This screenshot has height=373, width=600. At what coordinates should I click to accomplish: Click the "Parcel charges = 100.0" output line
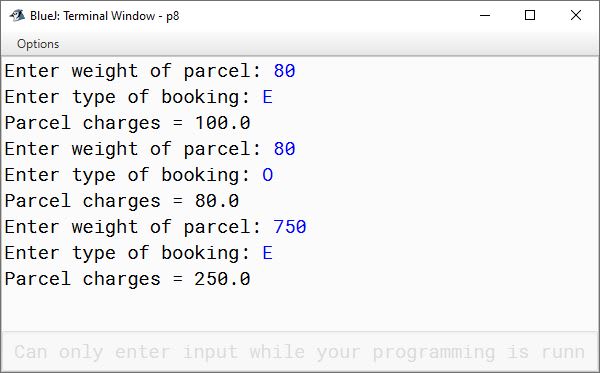pyautogui.click(x=127, y=123)
